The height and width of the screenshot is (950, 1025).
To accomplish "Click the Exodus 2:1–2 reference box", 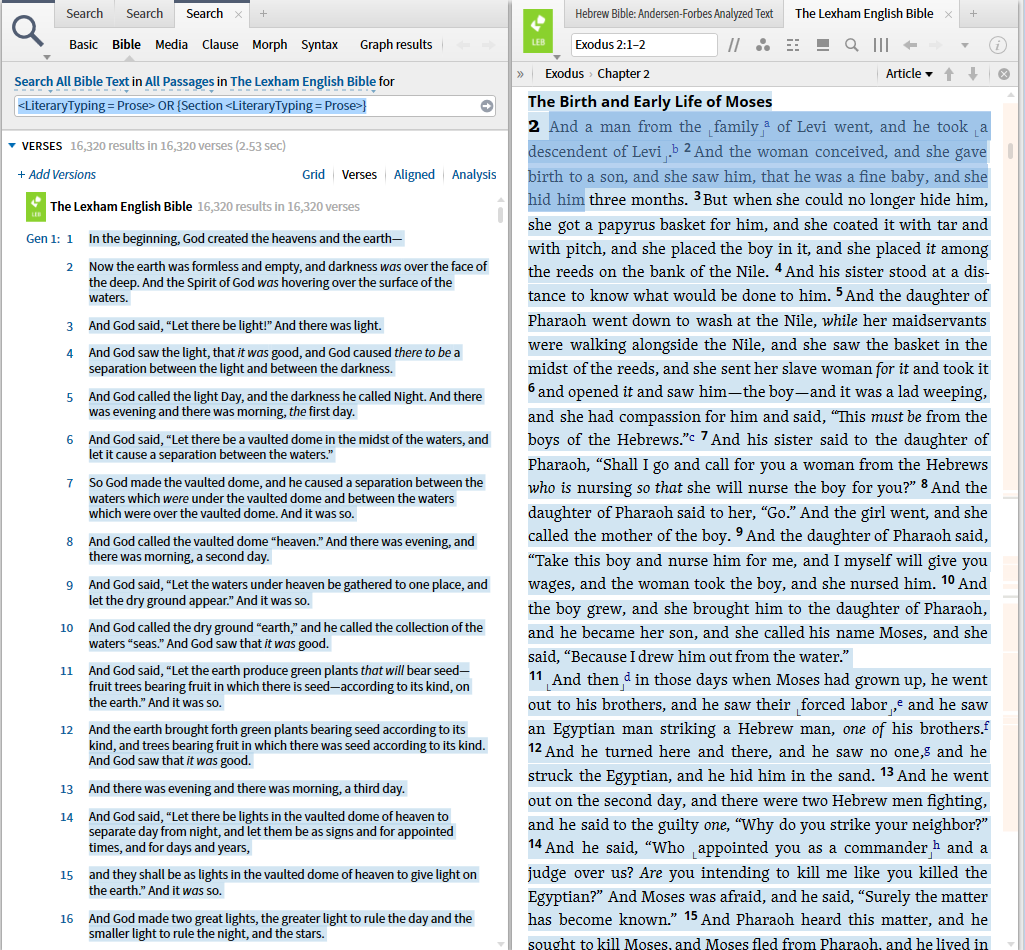I will click(644, 44).
